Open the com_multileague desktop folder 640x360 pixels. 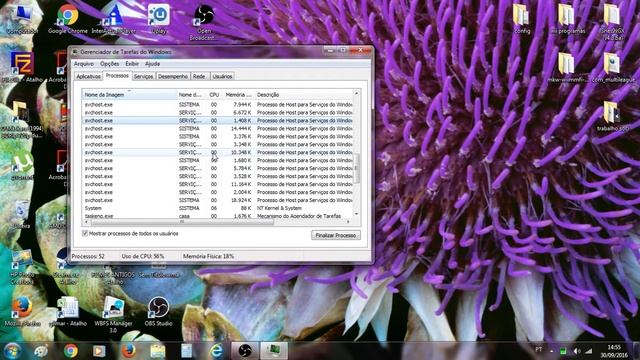coord(613,67)
